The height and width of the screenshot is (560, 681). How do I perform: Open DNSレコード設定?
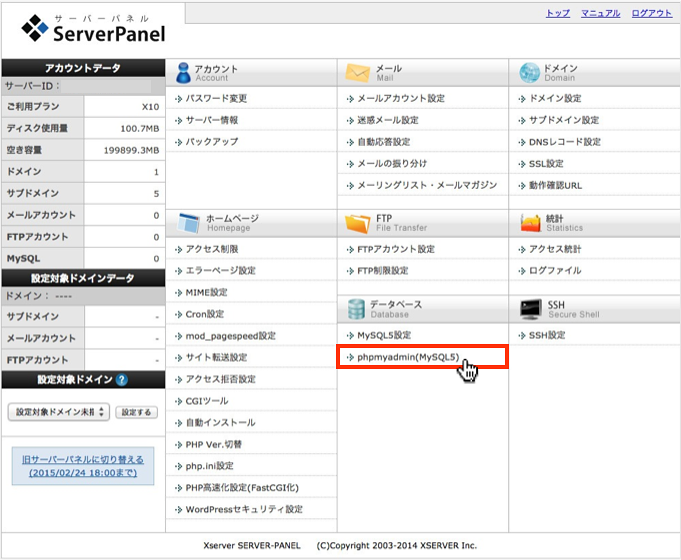[565, 142]
